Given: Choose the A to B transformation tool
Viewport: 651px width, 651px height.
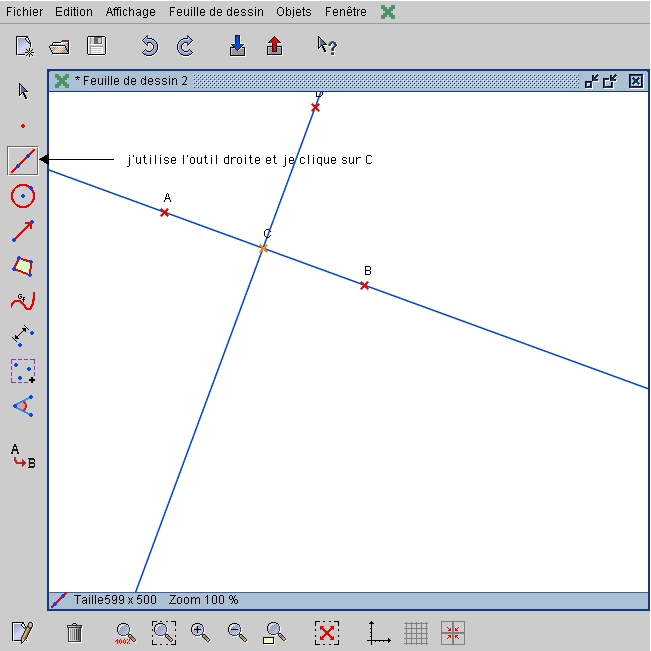Looking at the screenshot, I should [23, 457].
